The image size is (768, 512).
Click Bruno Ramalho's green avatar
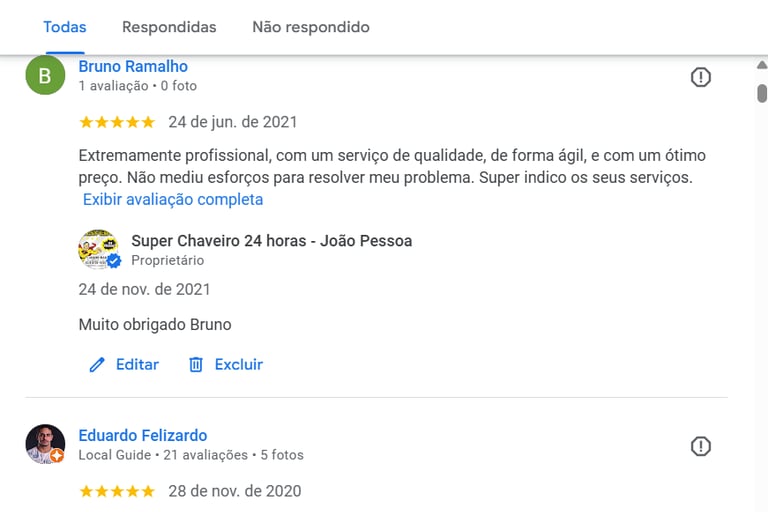click(x=45, y=75)
